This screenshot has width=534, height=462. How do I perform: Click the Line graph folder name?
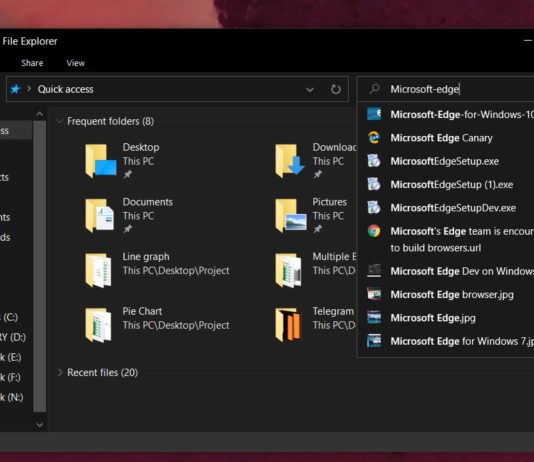click(146, 257)
